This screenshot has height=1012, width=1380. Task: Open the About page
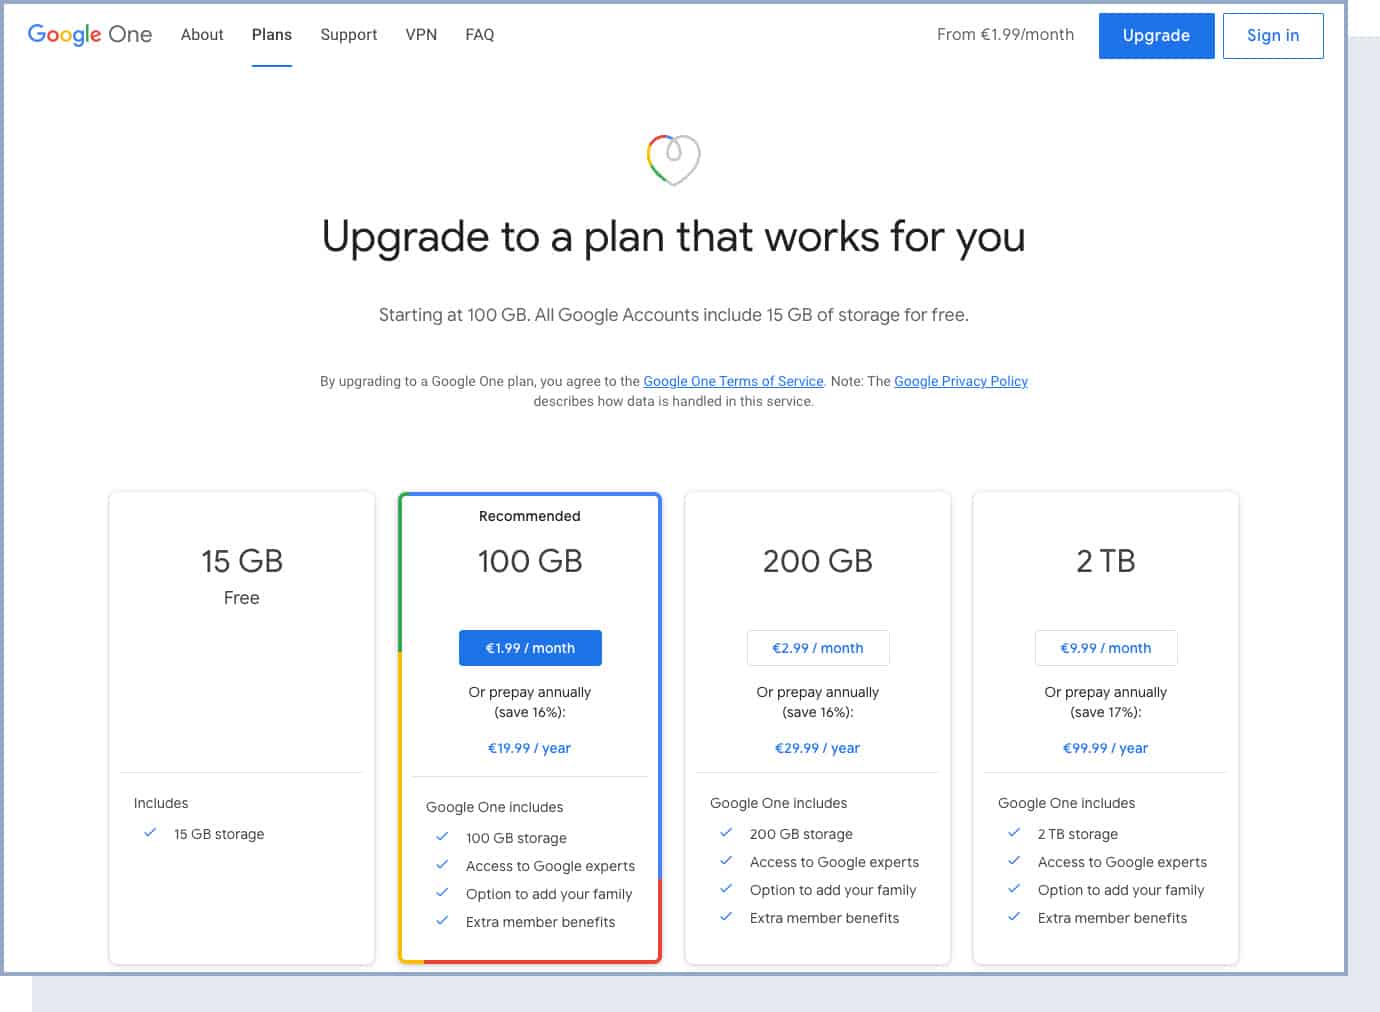coord(202,35)
